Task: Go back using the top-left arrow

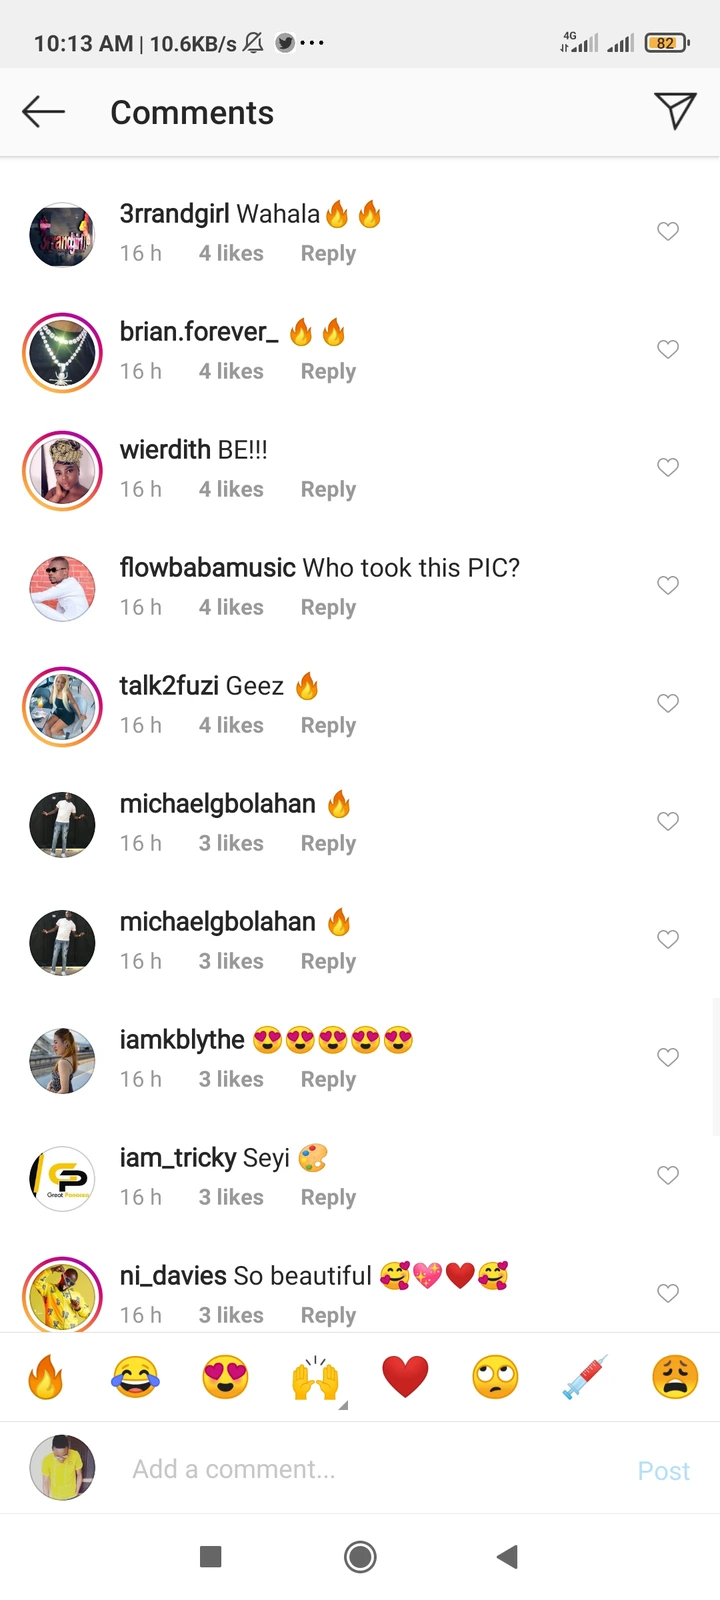Action: coord(43,112)
